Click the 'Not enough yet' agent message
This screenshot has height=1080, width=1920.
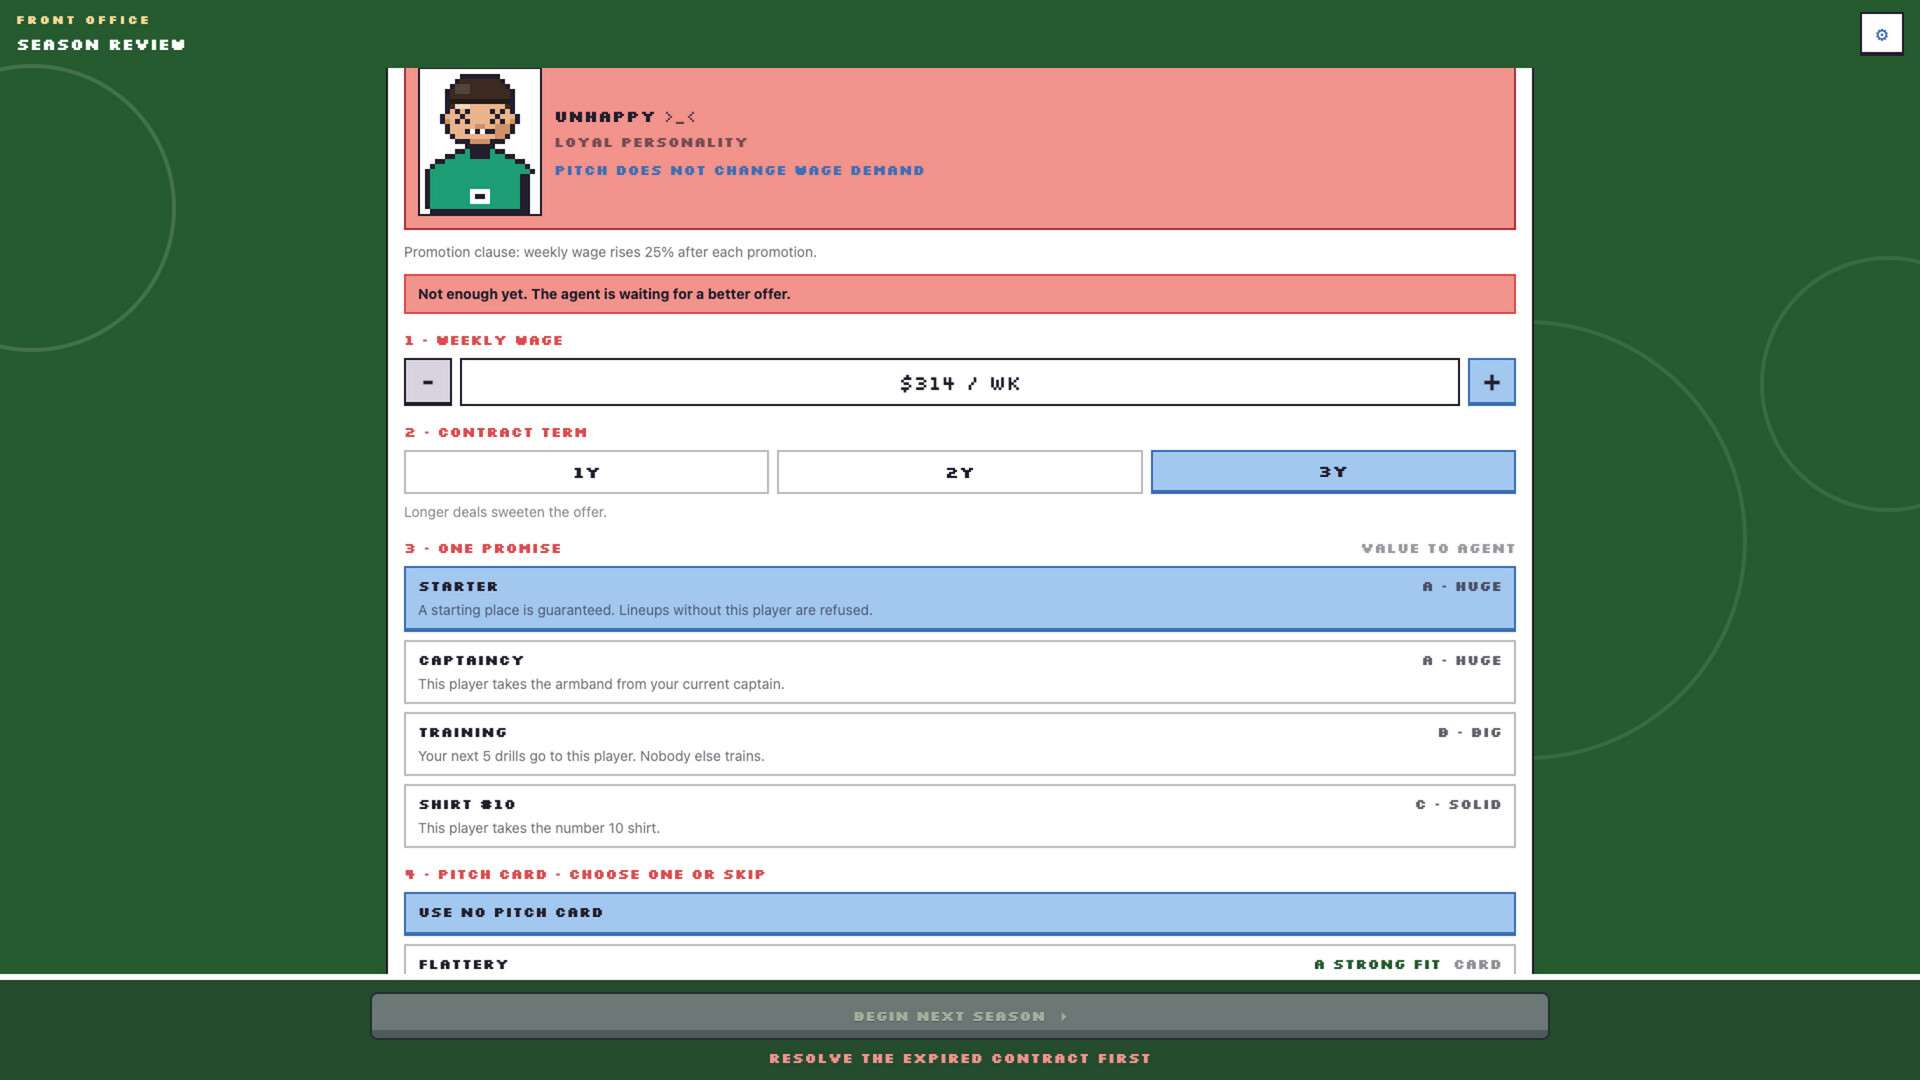click(960, 294)
